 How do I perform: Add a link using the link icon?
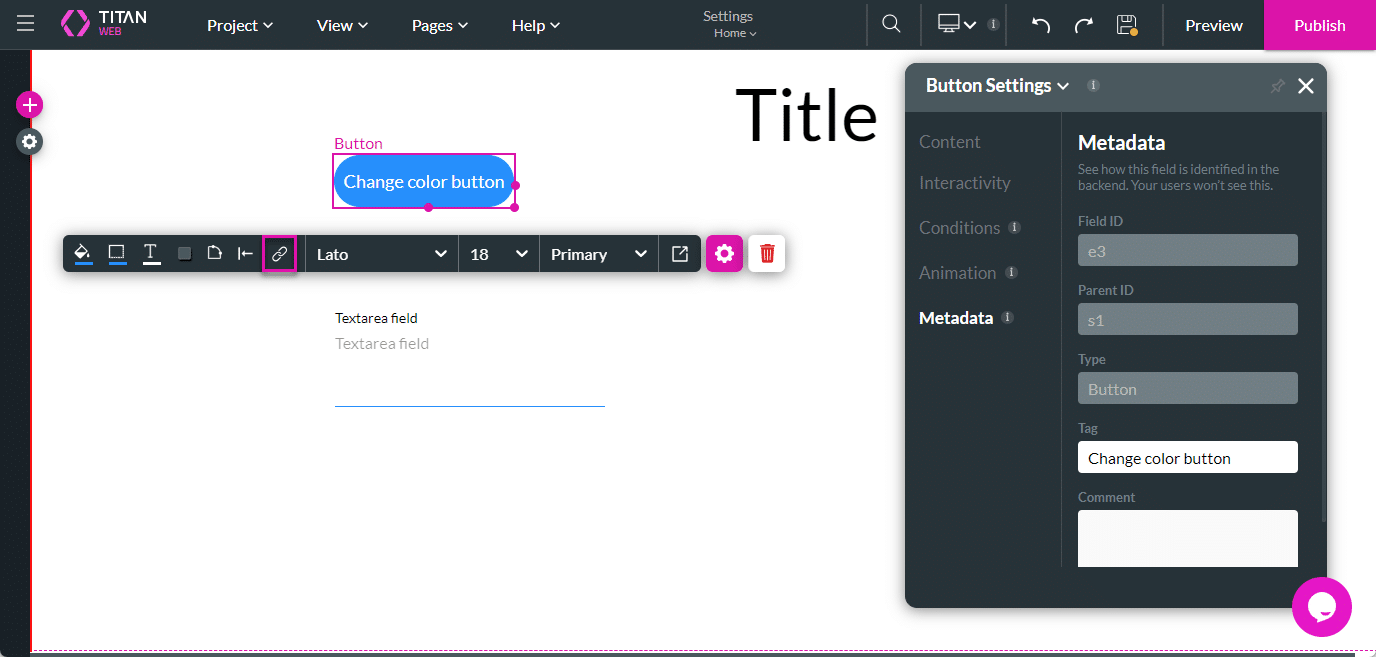pyautogui.click(x=279, y=253)
